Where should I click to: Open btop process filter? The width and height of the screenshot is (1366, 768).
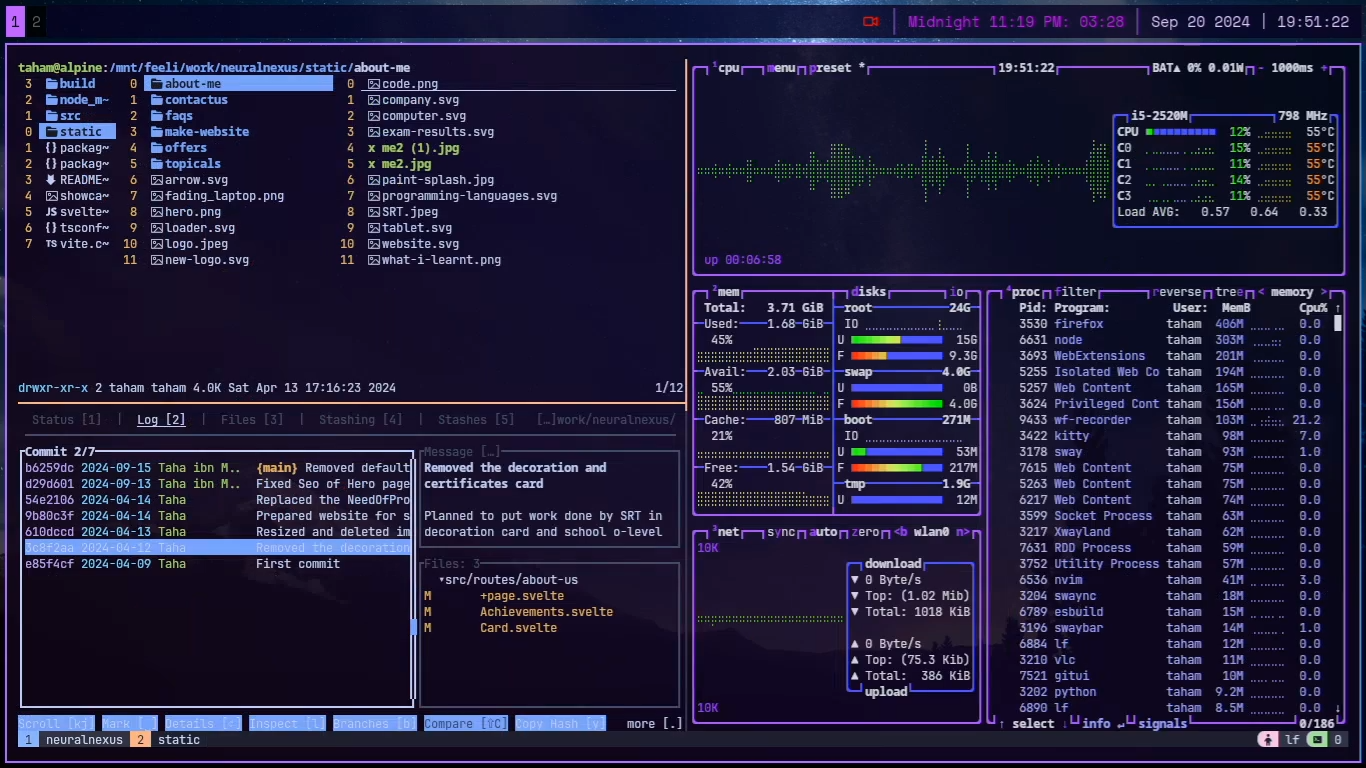pyautogui.click(x=1075, y=292)
